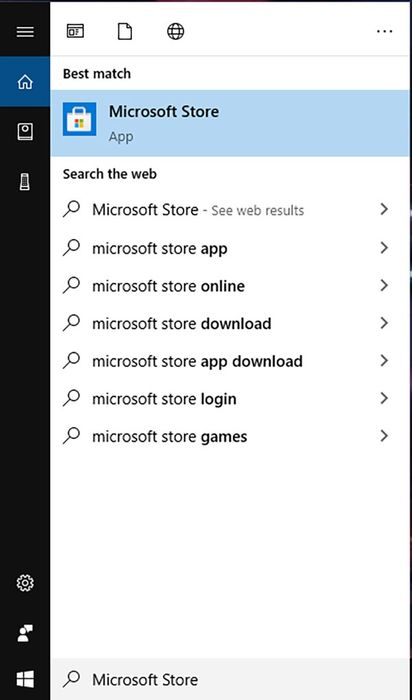Screen dimensions: 412x700
Task: Expand arrow beside 'microsoft store online'
Action: point(384,286)
